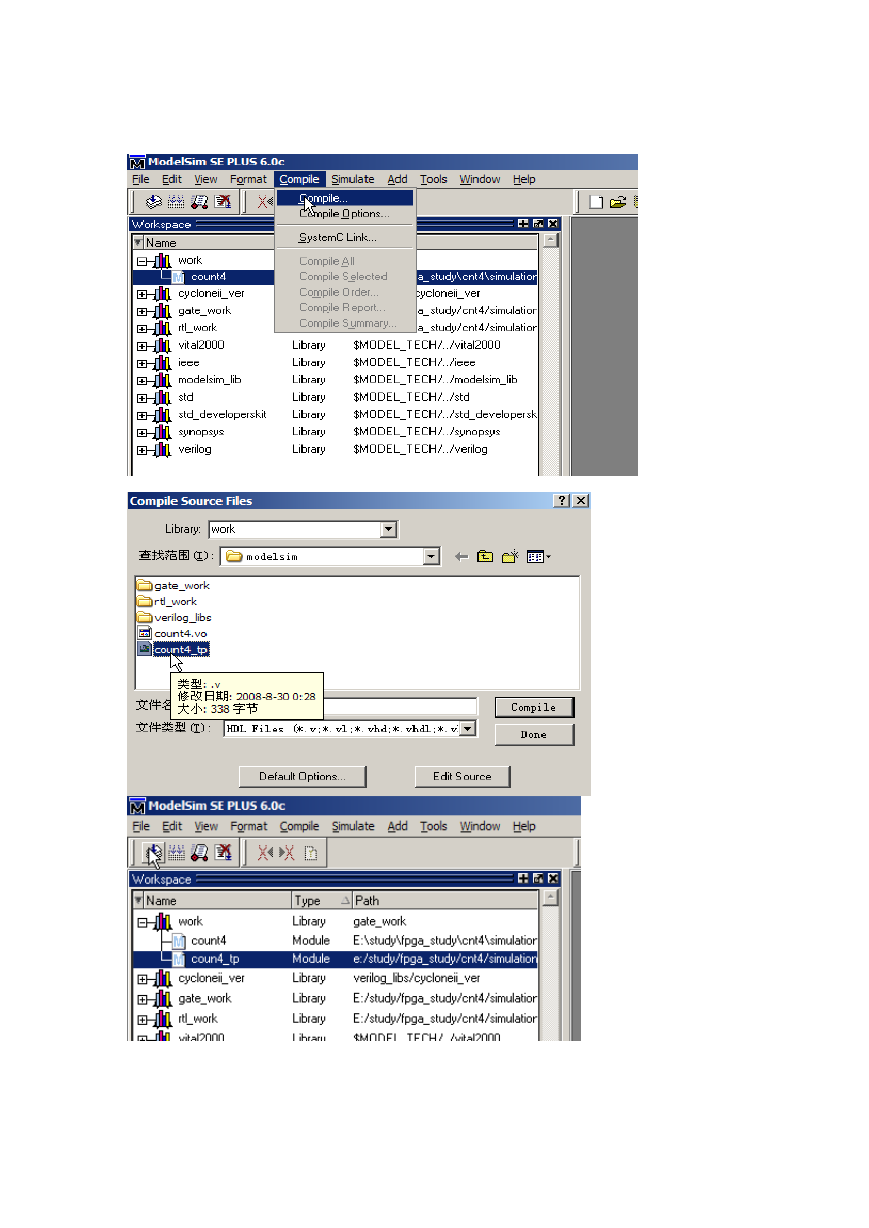Open the view menu icon in the dialog

click(x=539, y=557)
